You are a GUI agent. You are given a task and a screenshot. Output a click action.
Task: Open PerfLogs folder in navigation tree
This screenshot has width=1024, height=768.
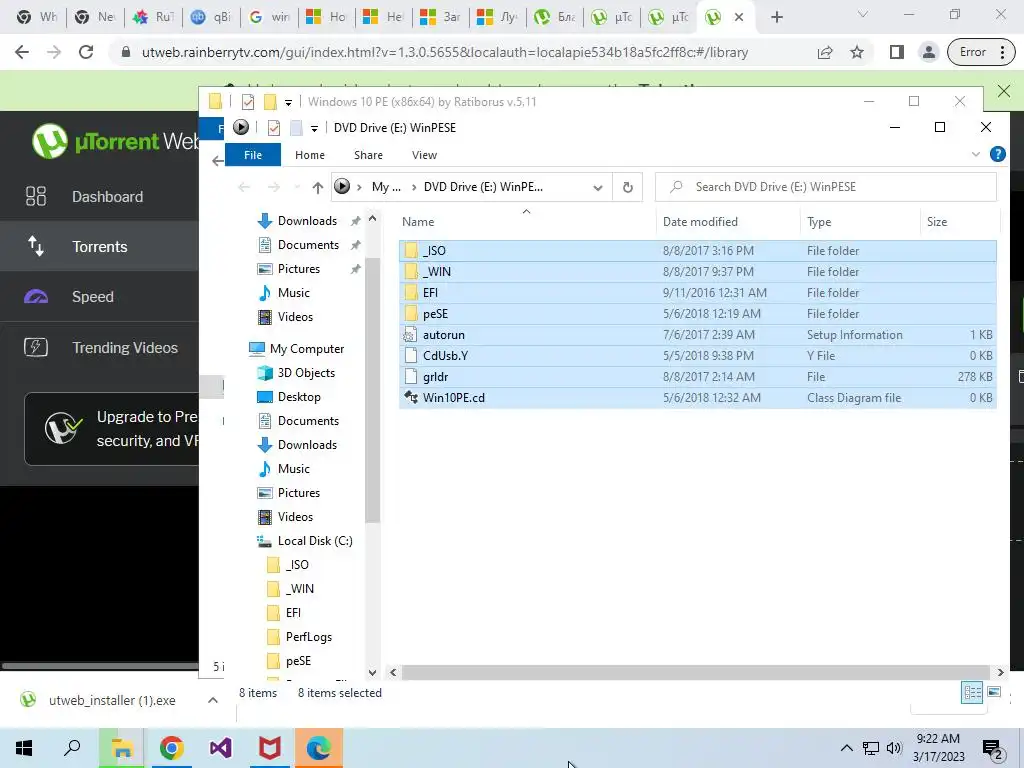pos(308,637)
